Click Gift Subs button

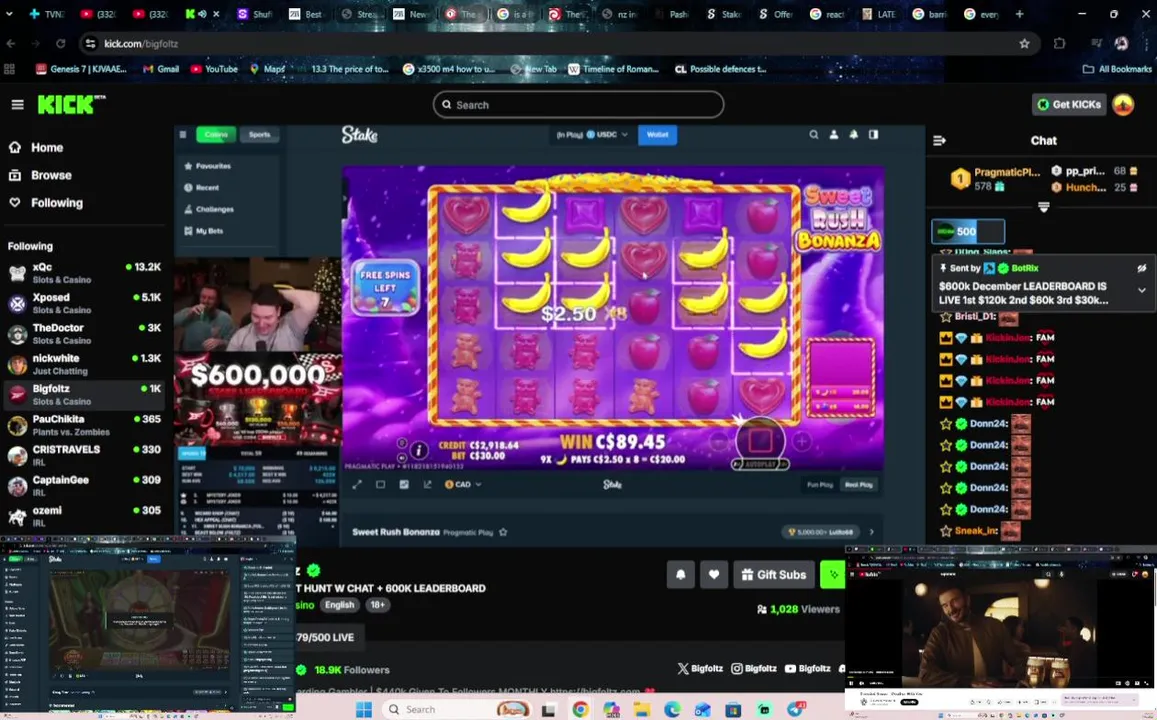tap(774, 575)
